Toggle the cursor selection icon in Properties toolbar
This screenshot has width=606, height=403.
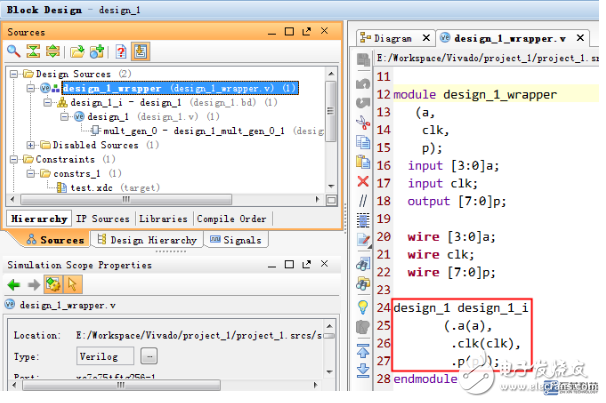click(x=73, y=285)
